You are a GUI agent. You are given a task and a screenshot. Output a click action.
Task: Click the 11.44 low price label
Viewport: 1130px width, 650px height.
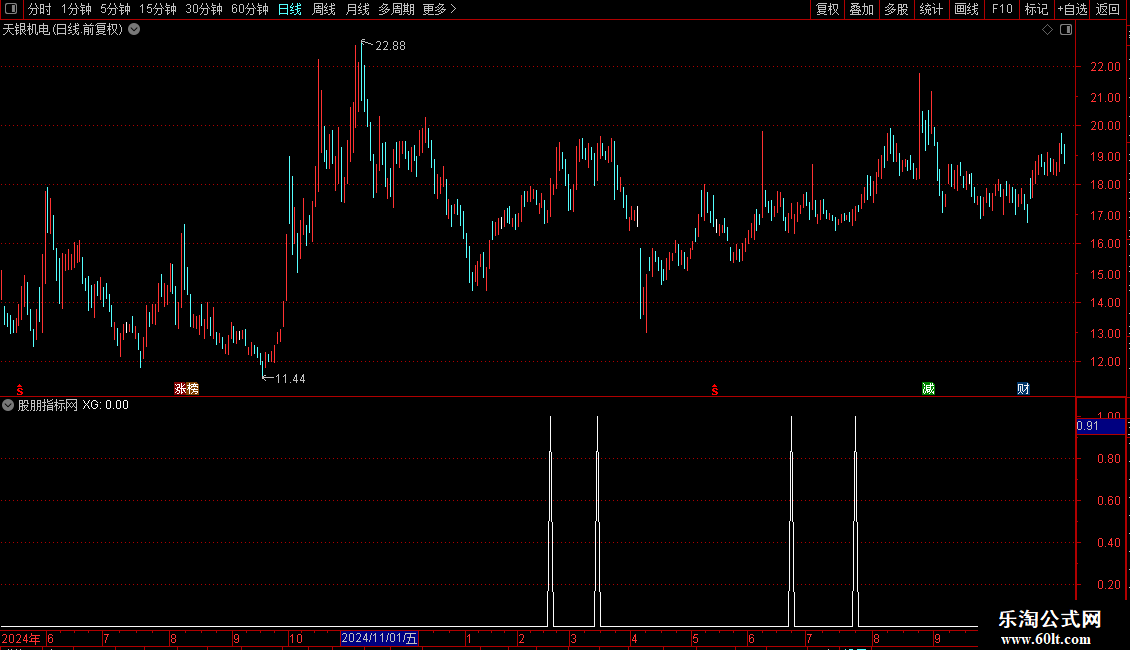(x=290, y=379)
